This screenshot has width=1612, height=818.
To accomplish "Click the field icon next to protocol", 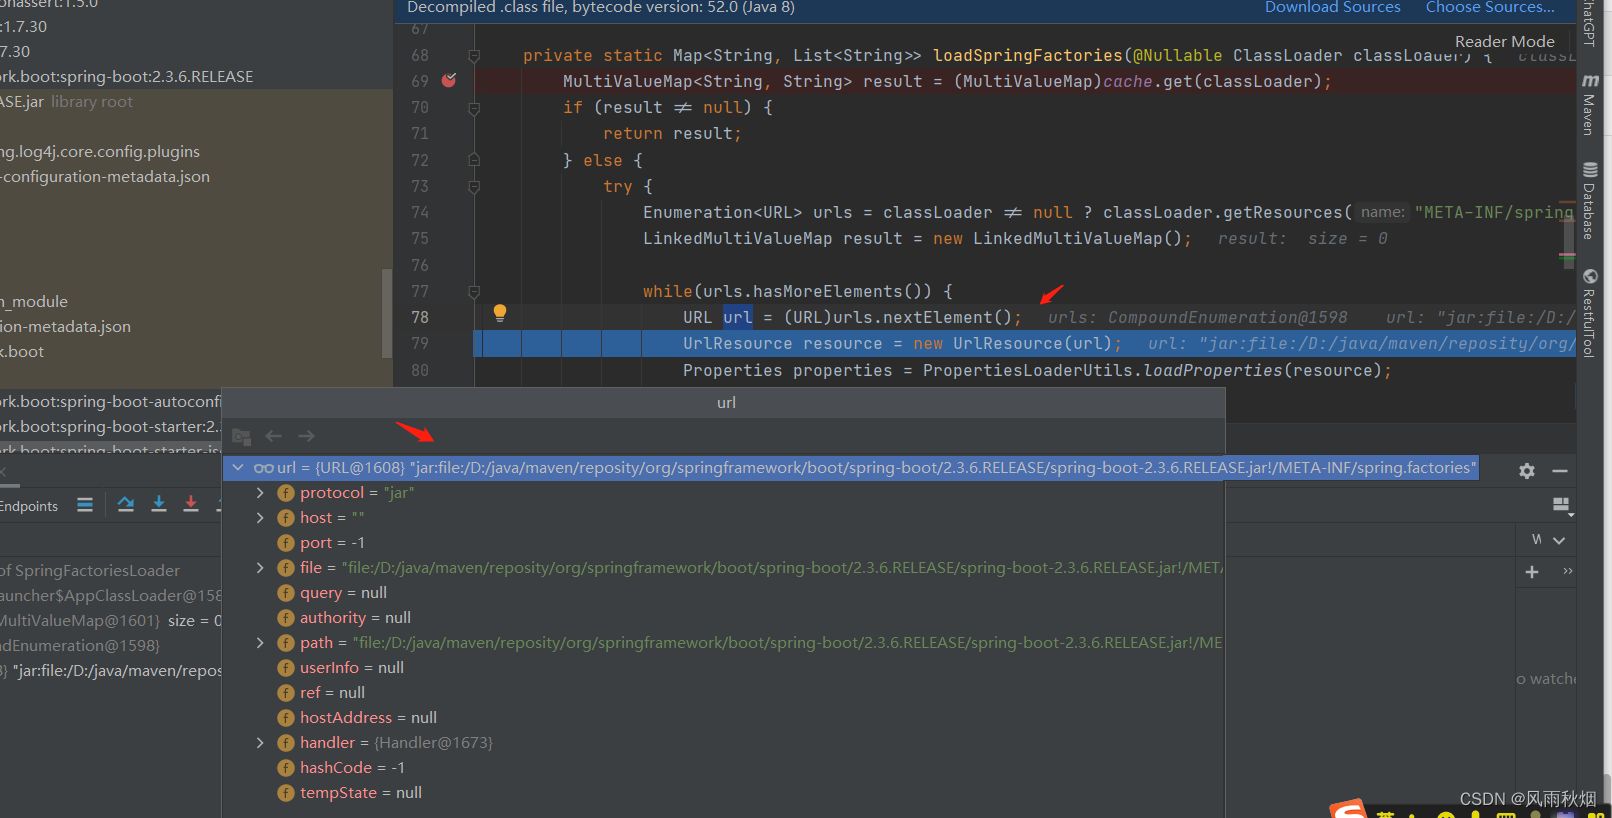I will 286,493.
